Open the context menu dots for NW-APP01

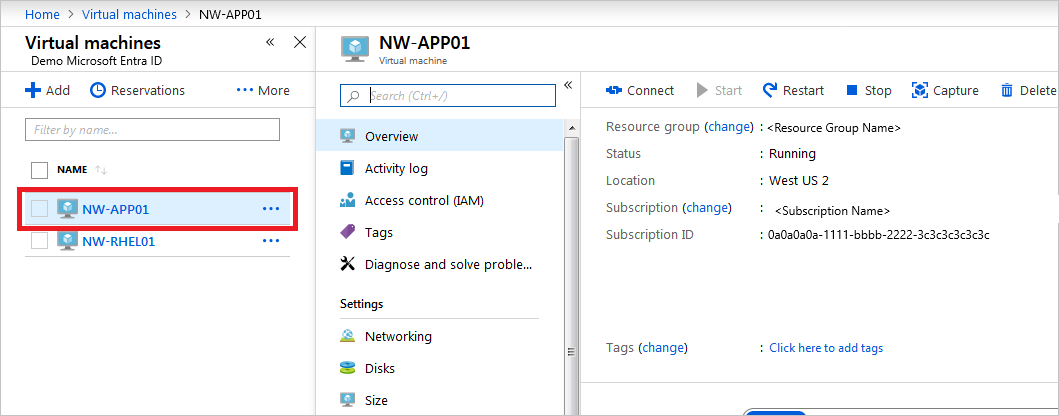coord(271,209)
